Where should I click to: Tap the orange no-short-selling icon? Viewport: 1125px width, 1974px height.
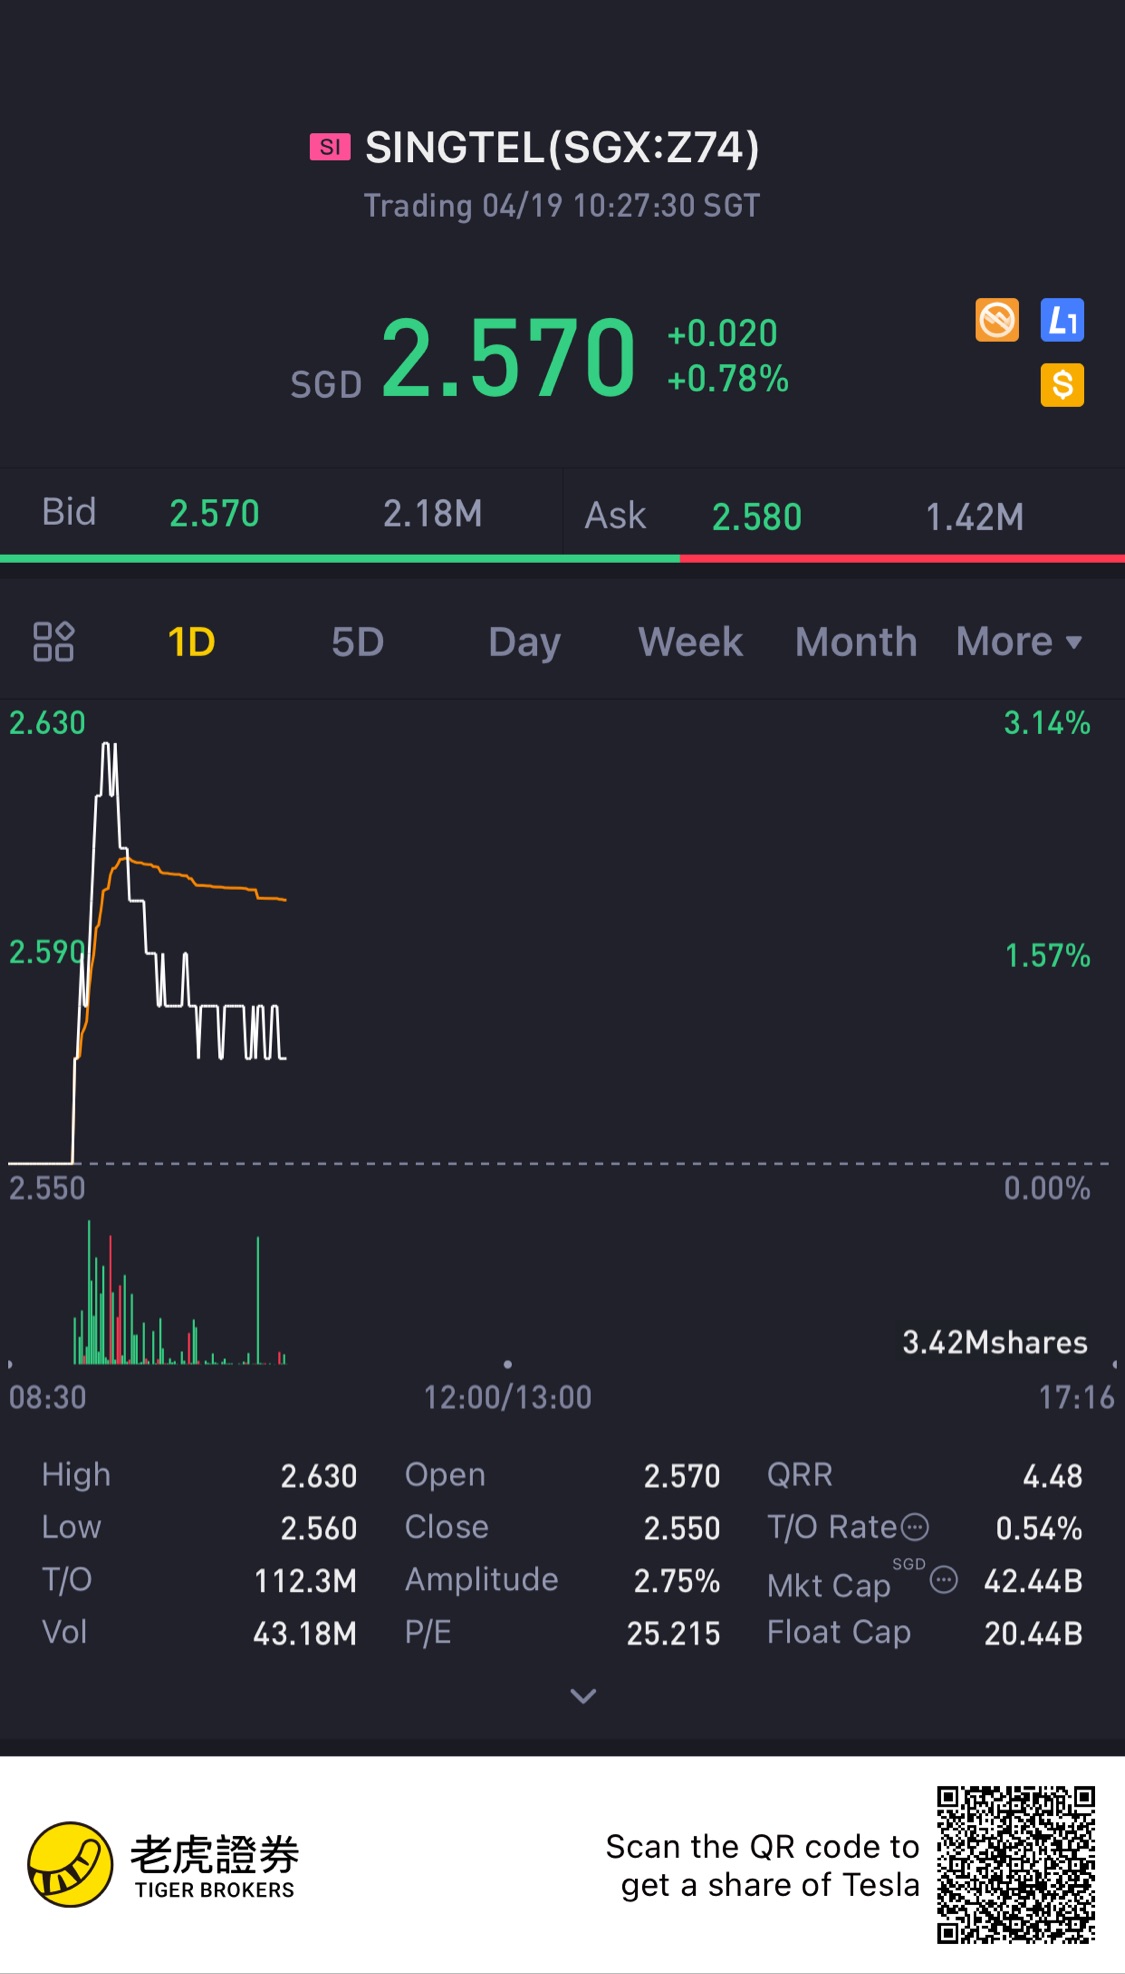[997, 321]
